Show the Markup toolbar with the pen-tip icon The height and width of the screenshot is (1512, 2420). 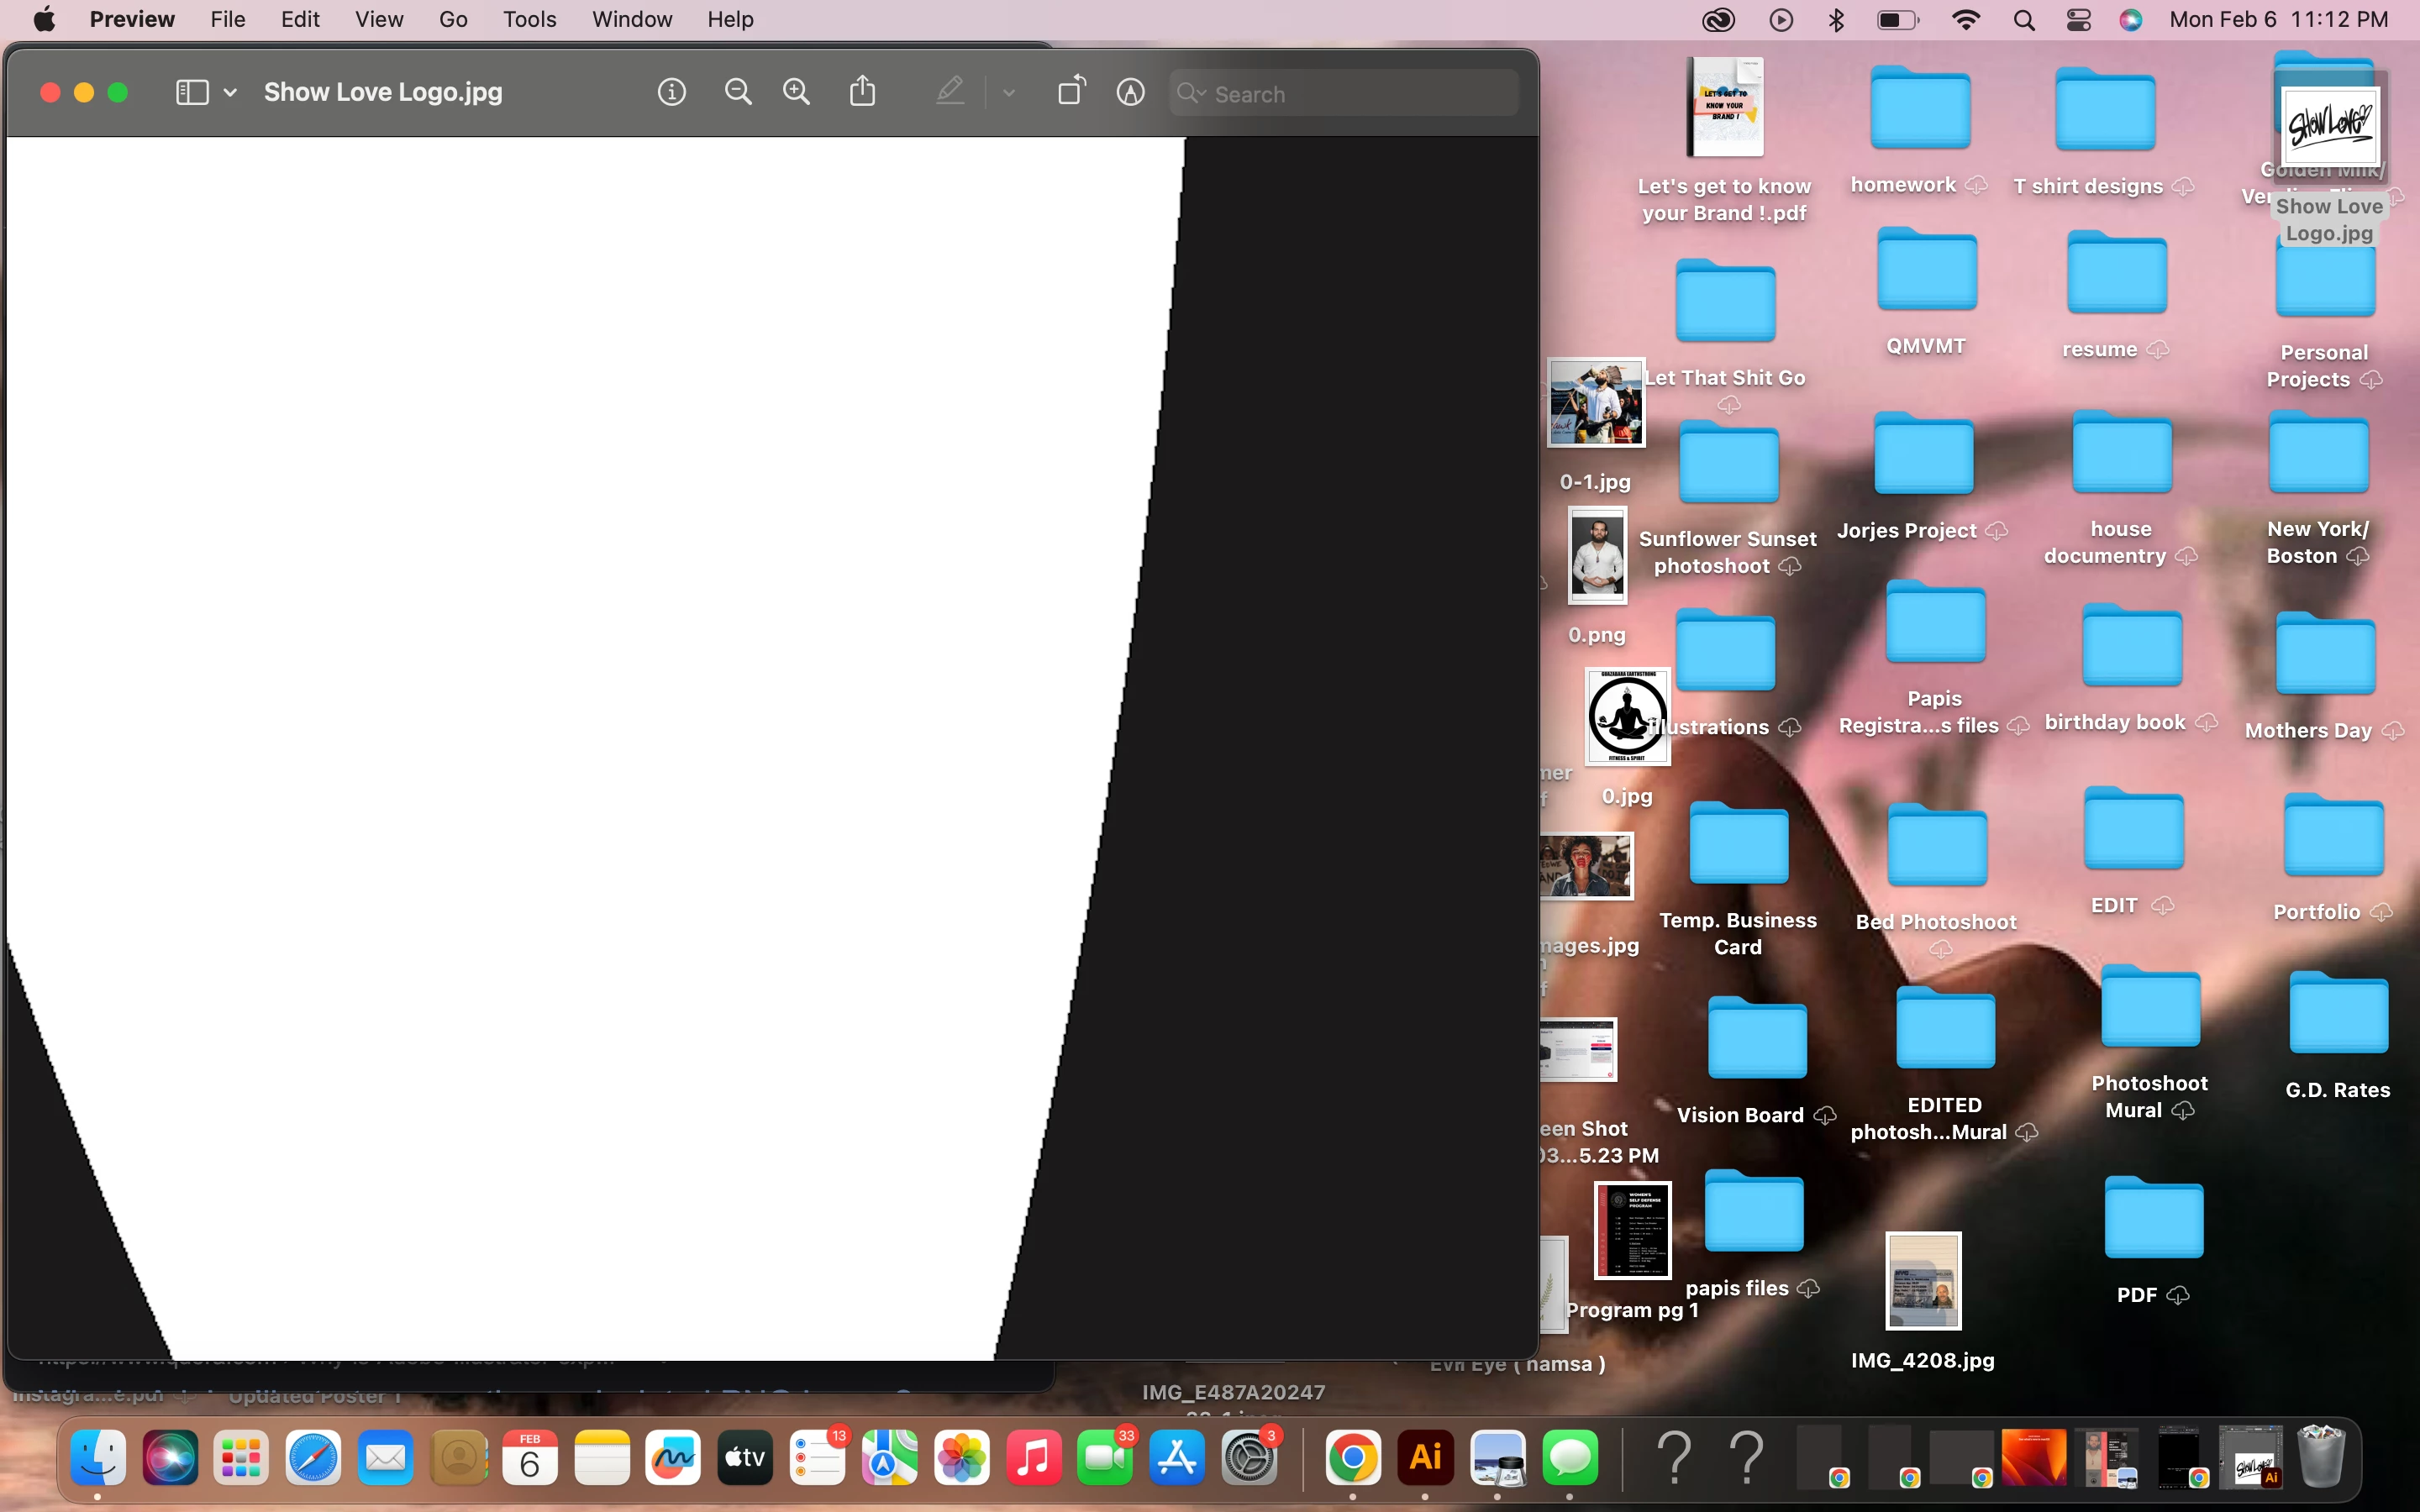1130,93
